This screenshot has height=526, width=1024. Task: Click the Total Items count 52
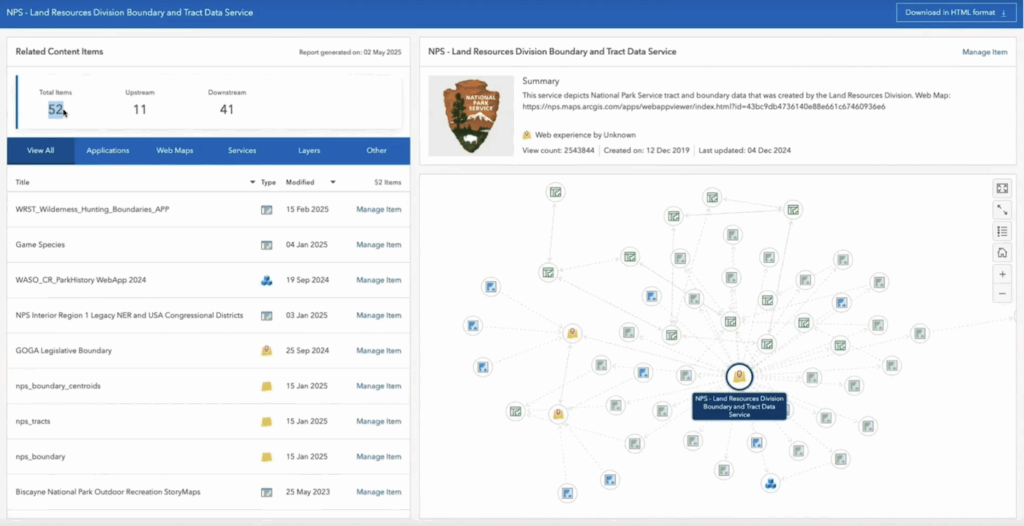tap(56, 109)
